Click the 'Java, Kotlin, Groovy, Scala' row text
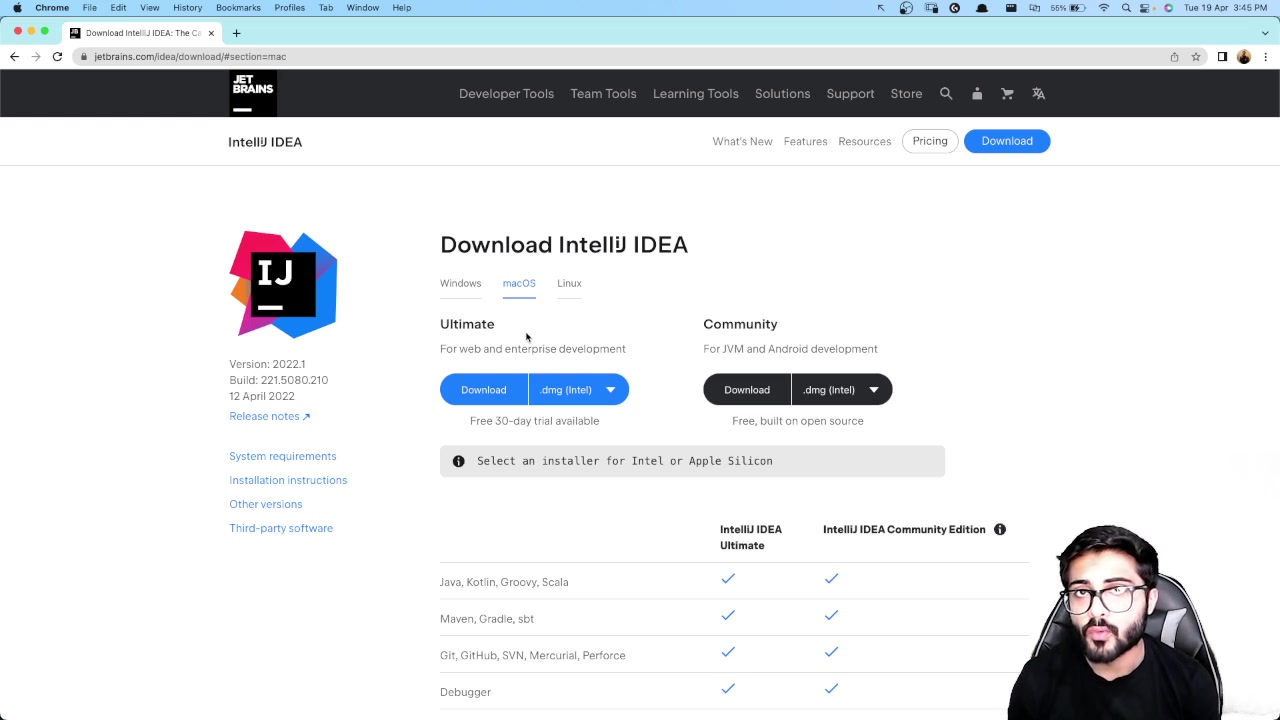The image size is (1280, 720). [504, 582]
